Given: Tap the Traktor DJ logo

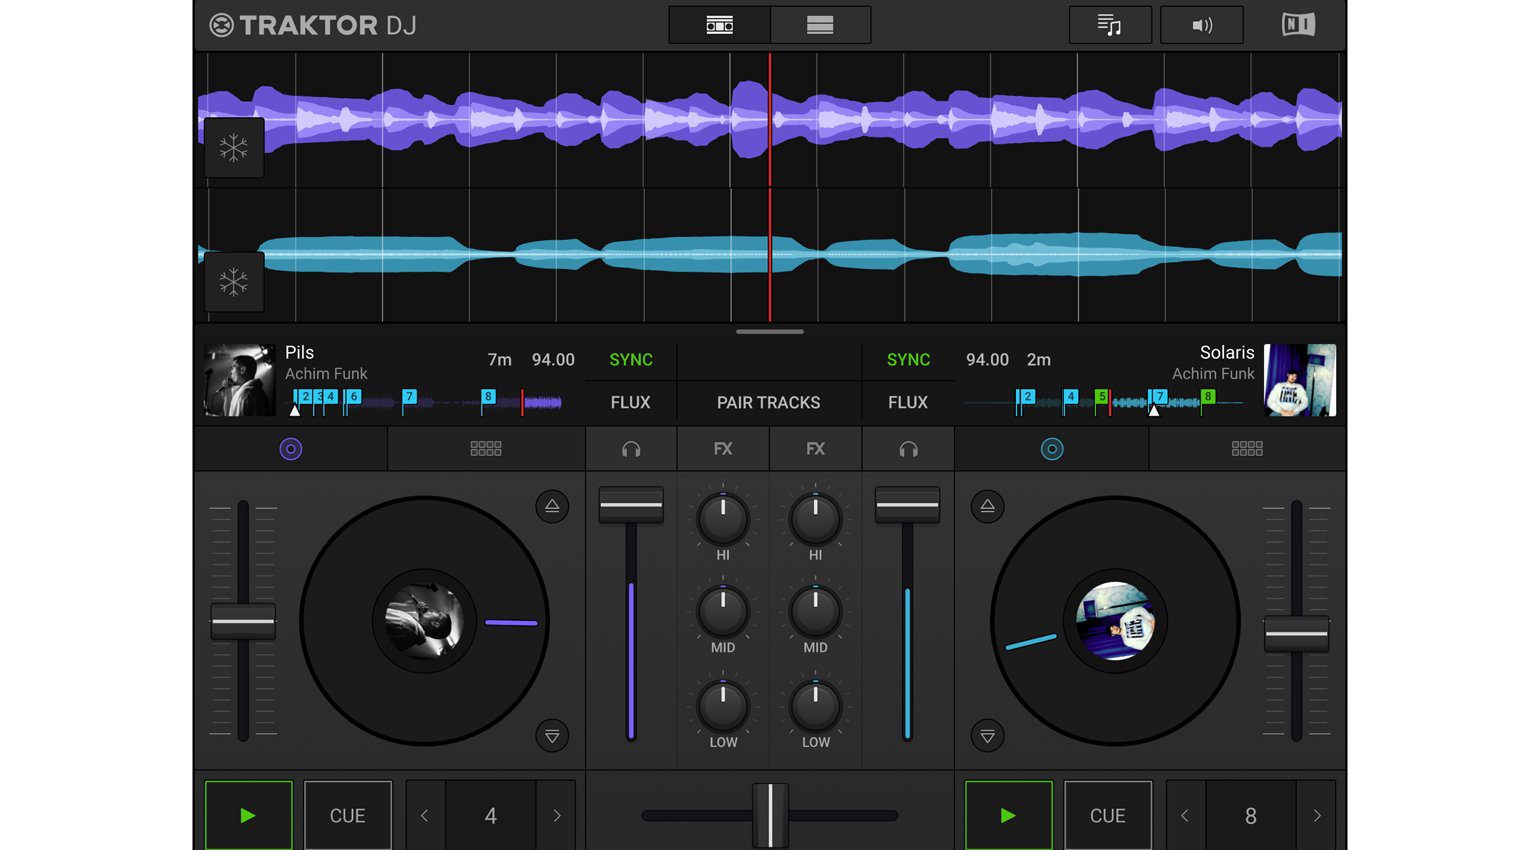Looking at the screenshot, I should (x=313, y=25).
